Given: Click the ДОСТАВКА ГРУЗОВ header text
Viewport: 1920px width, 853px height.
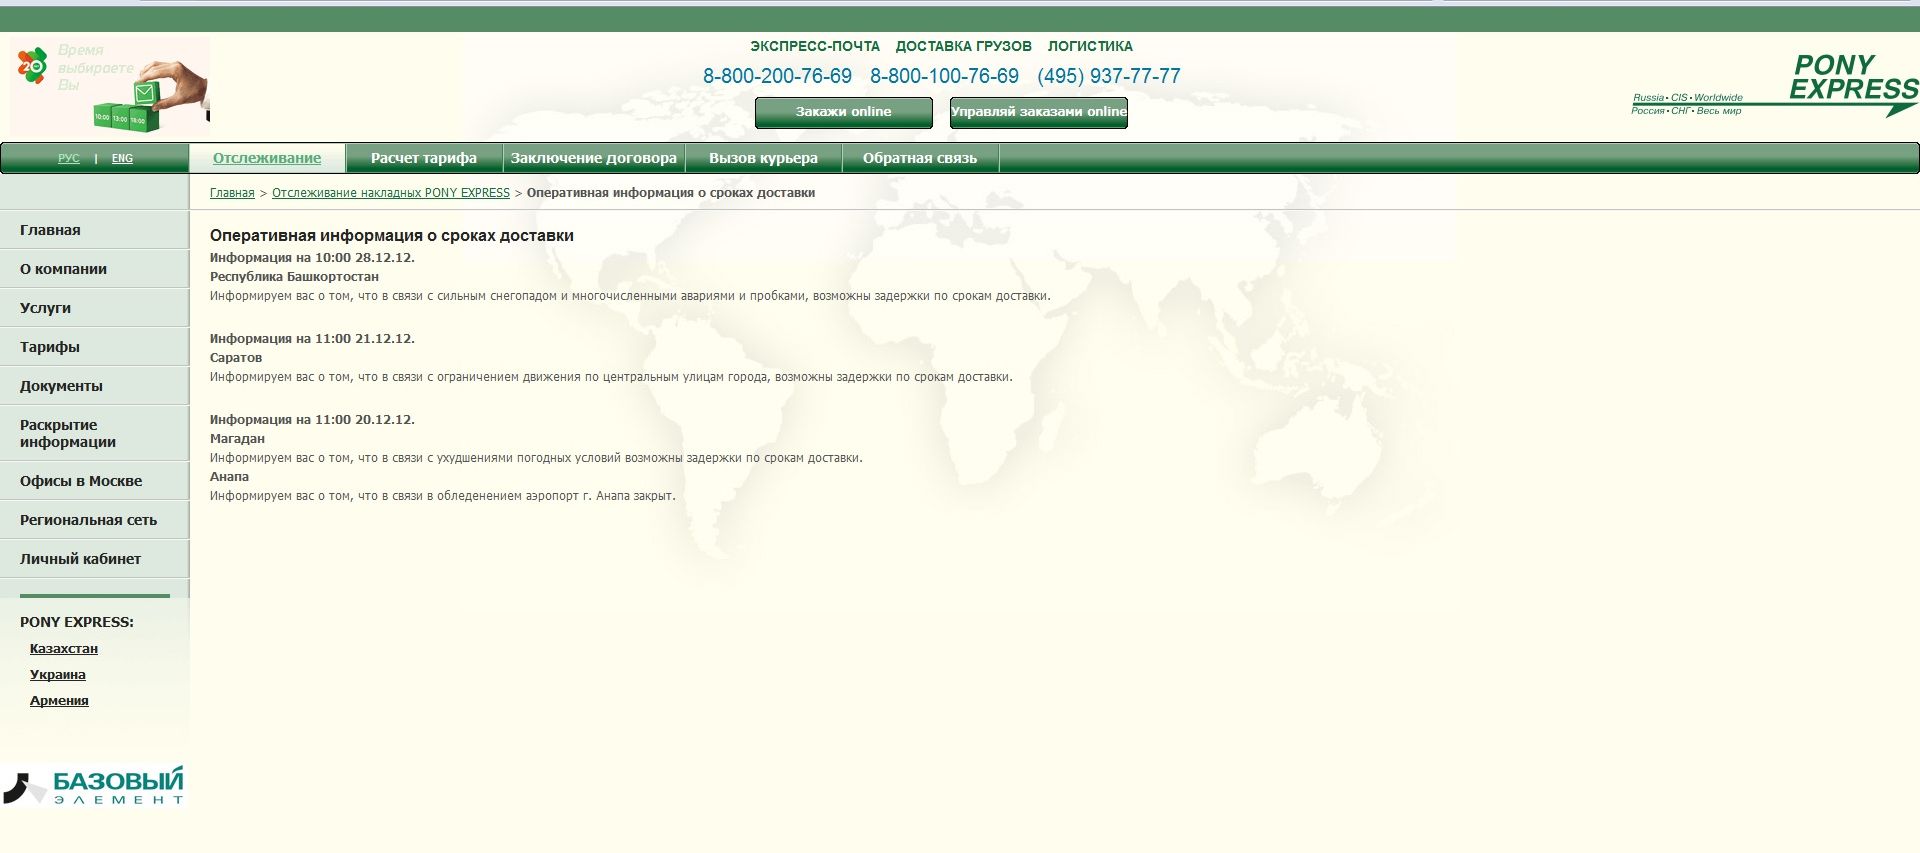Looking at the screenshot, I should click(x=964, y=46).
